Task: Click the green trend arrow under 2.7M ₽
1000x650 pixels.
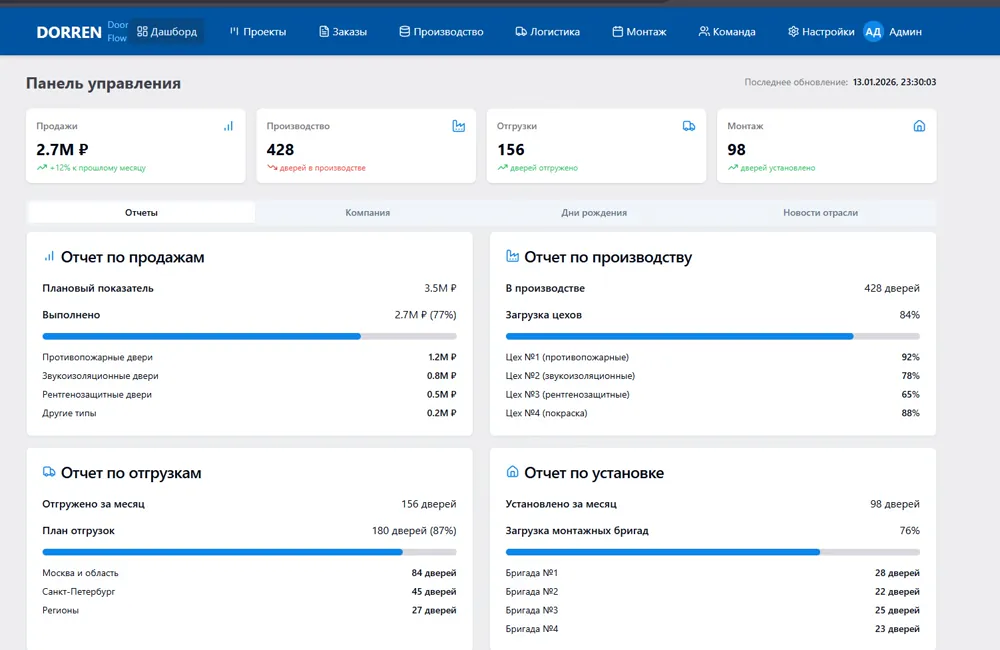Action: click(x=42, y=168)
